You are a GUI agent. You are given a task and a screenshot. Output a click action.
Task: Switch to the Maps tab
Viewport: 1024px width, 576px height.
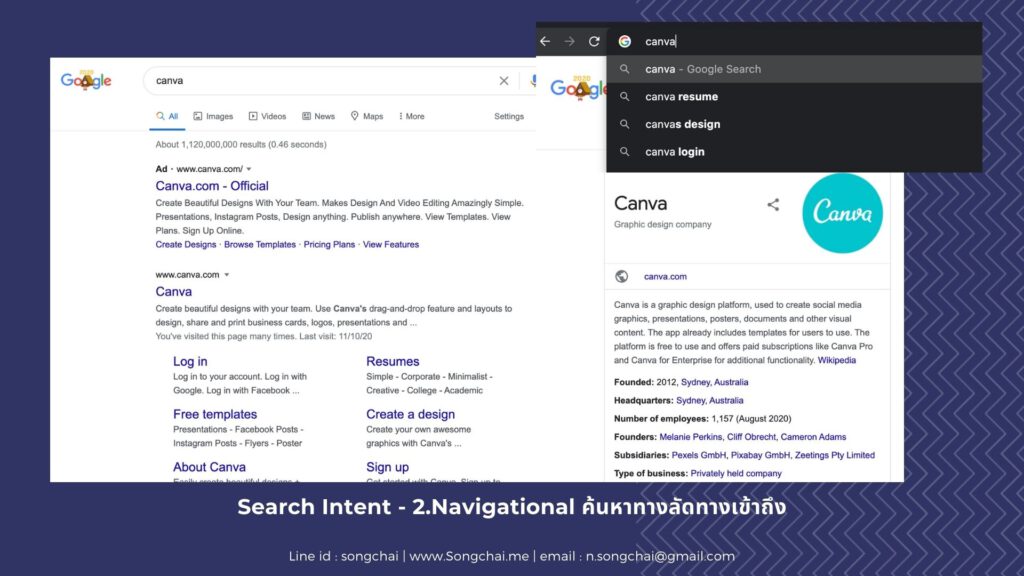[367, 116]
